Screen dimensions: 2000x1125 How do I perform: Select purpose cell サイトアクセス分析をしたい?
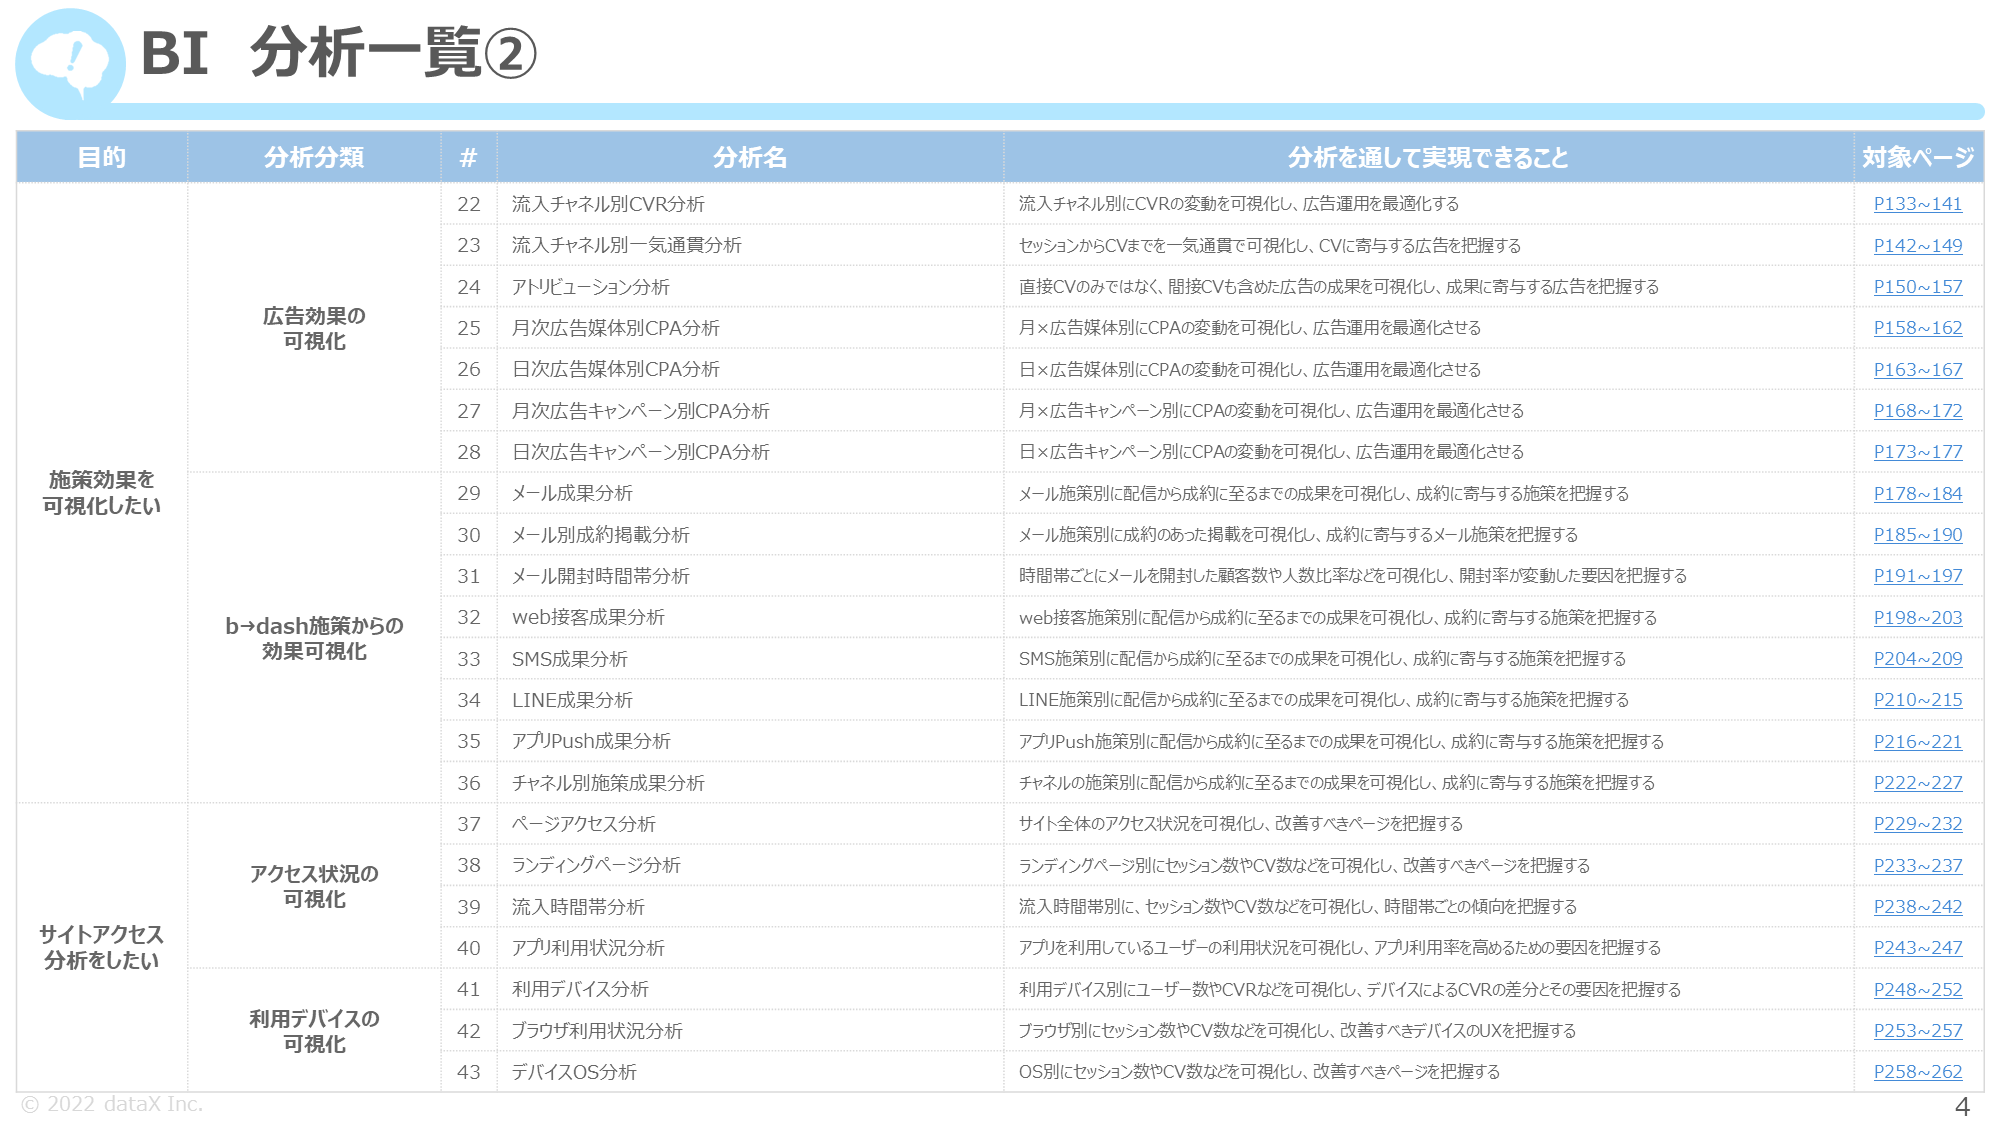click(x=101, y=947)
